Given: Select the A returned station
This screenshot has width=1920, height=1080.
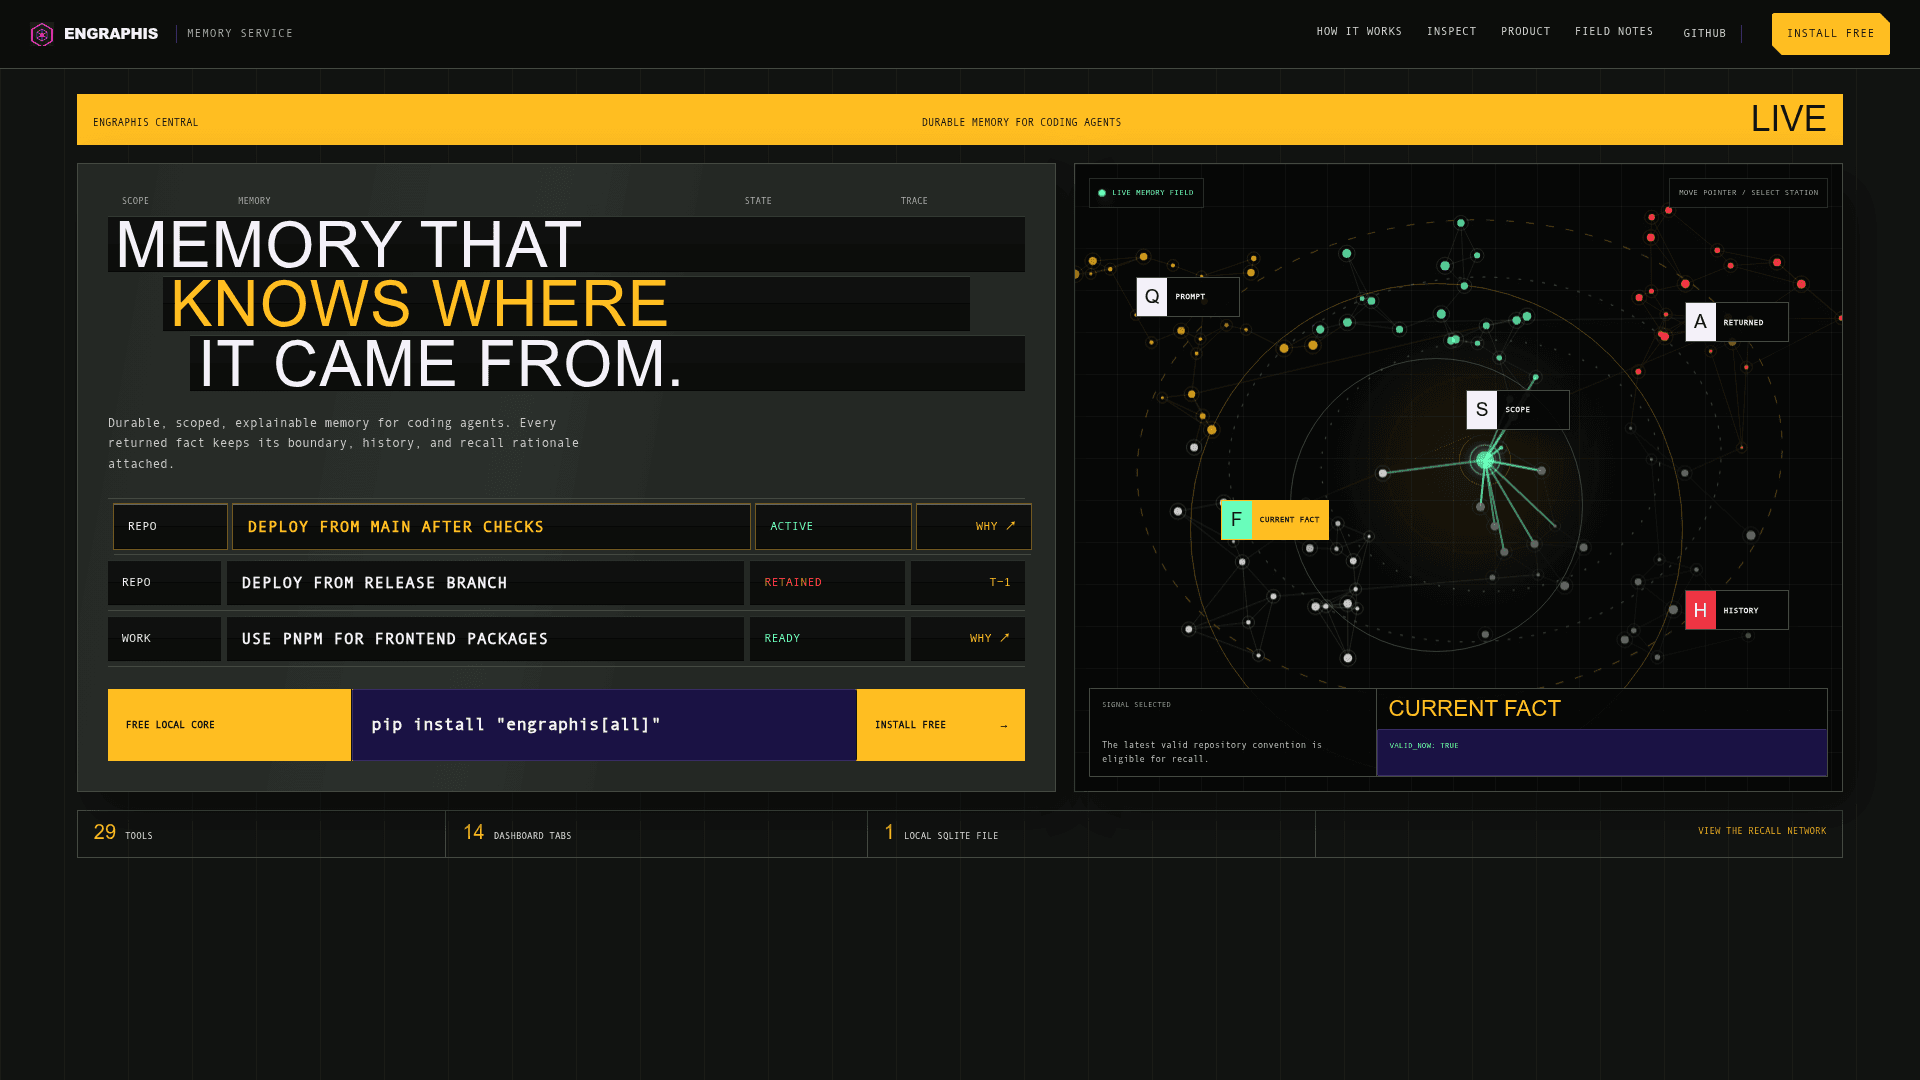Looking at the screenshot, I should 1737,322.
